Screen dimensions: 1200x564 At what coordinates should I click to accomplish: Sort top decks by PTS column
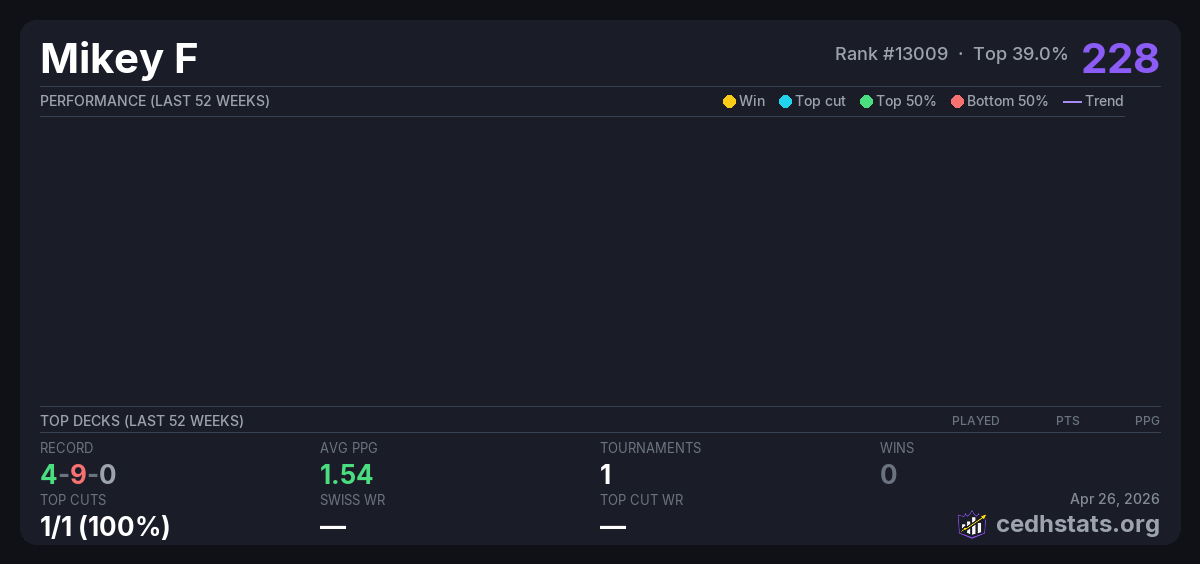tap(1067, 421)
